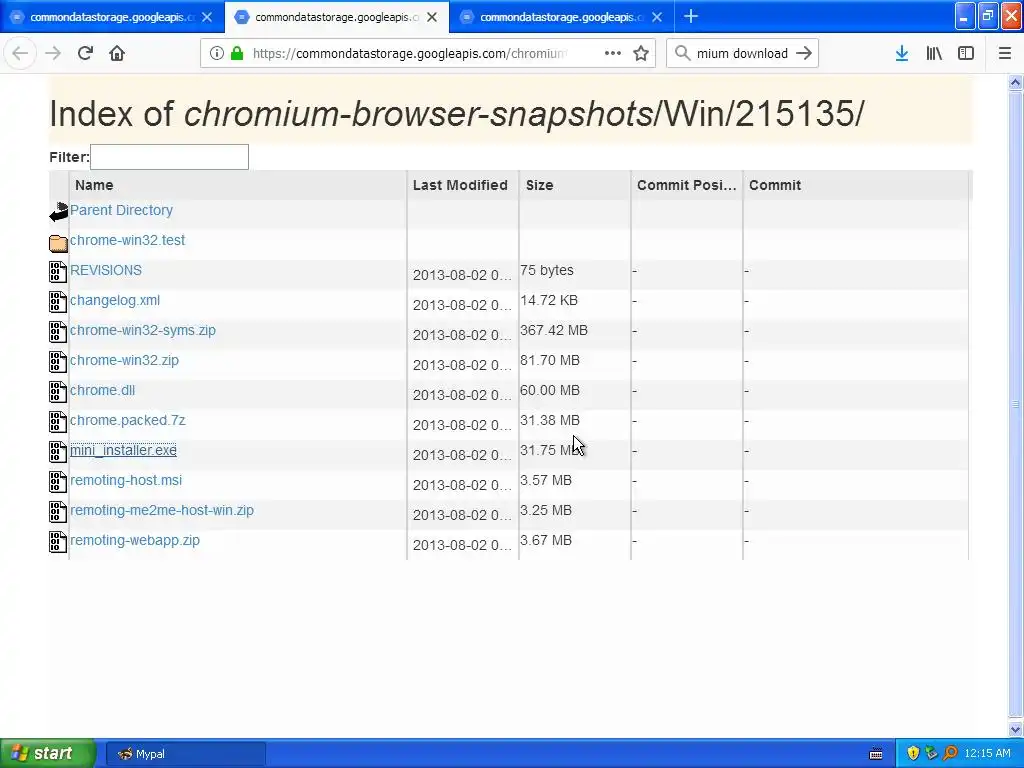The width and height of the screenshot is (1024, 768).
Task: Open the page actions three-dots menu
Action: coord(613,53)
